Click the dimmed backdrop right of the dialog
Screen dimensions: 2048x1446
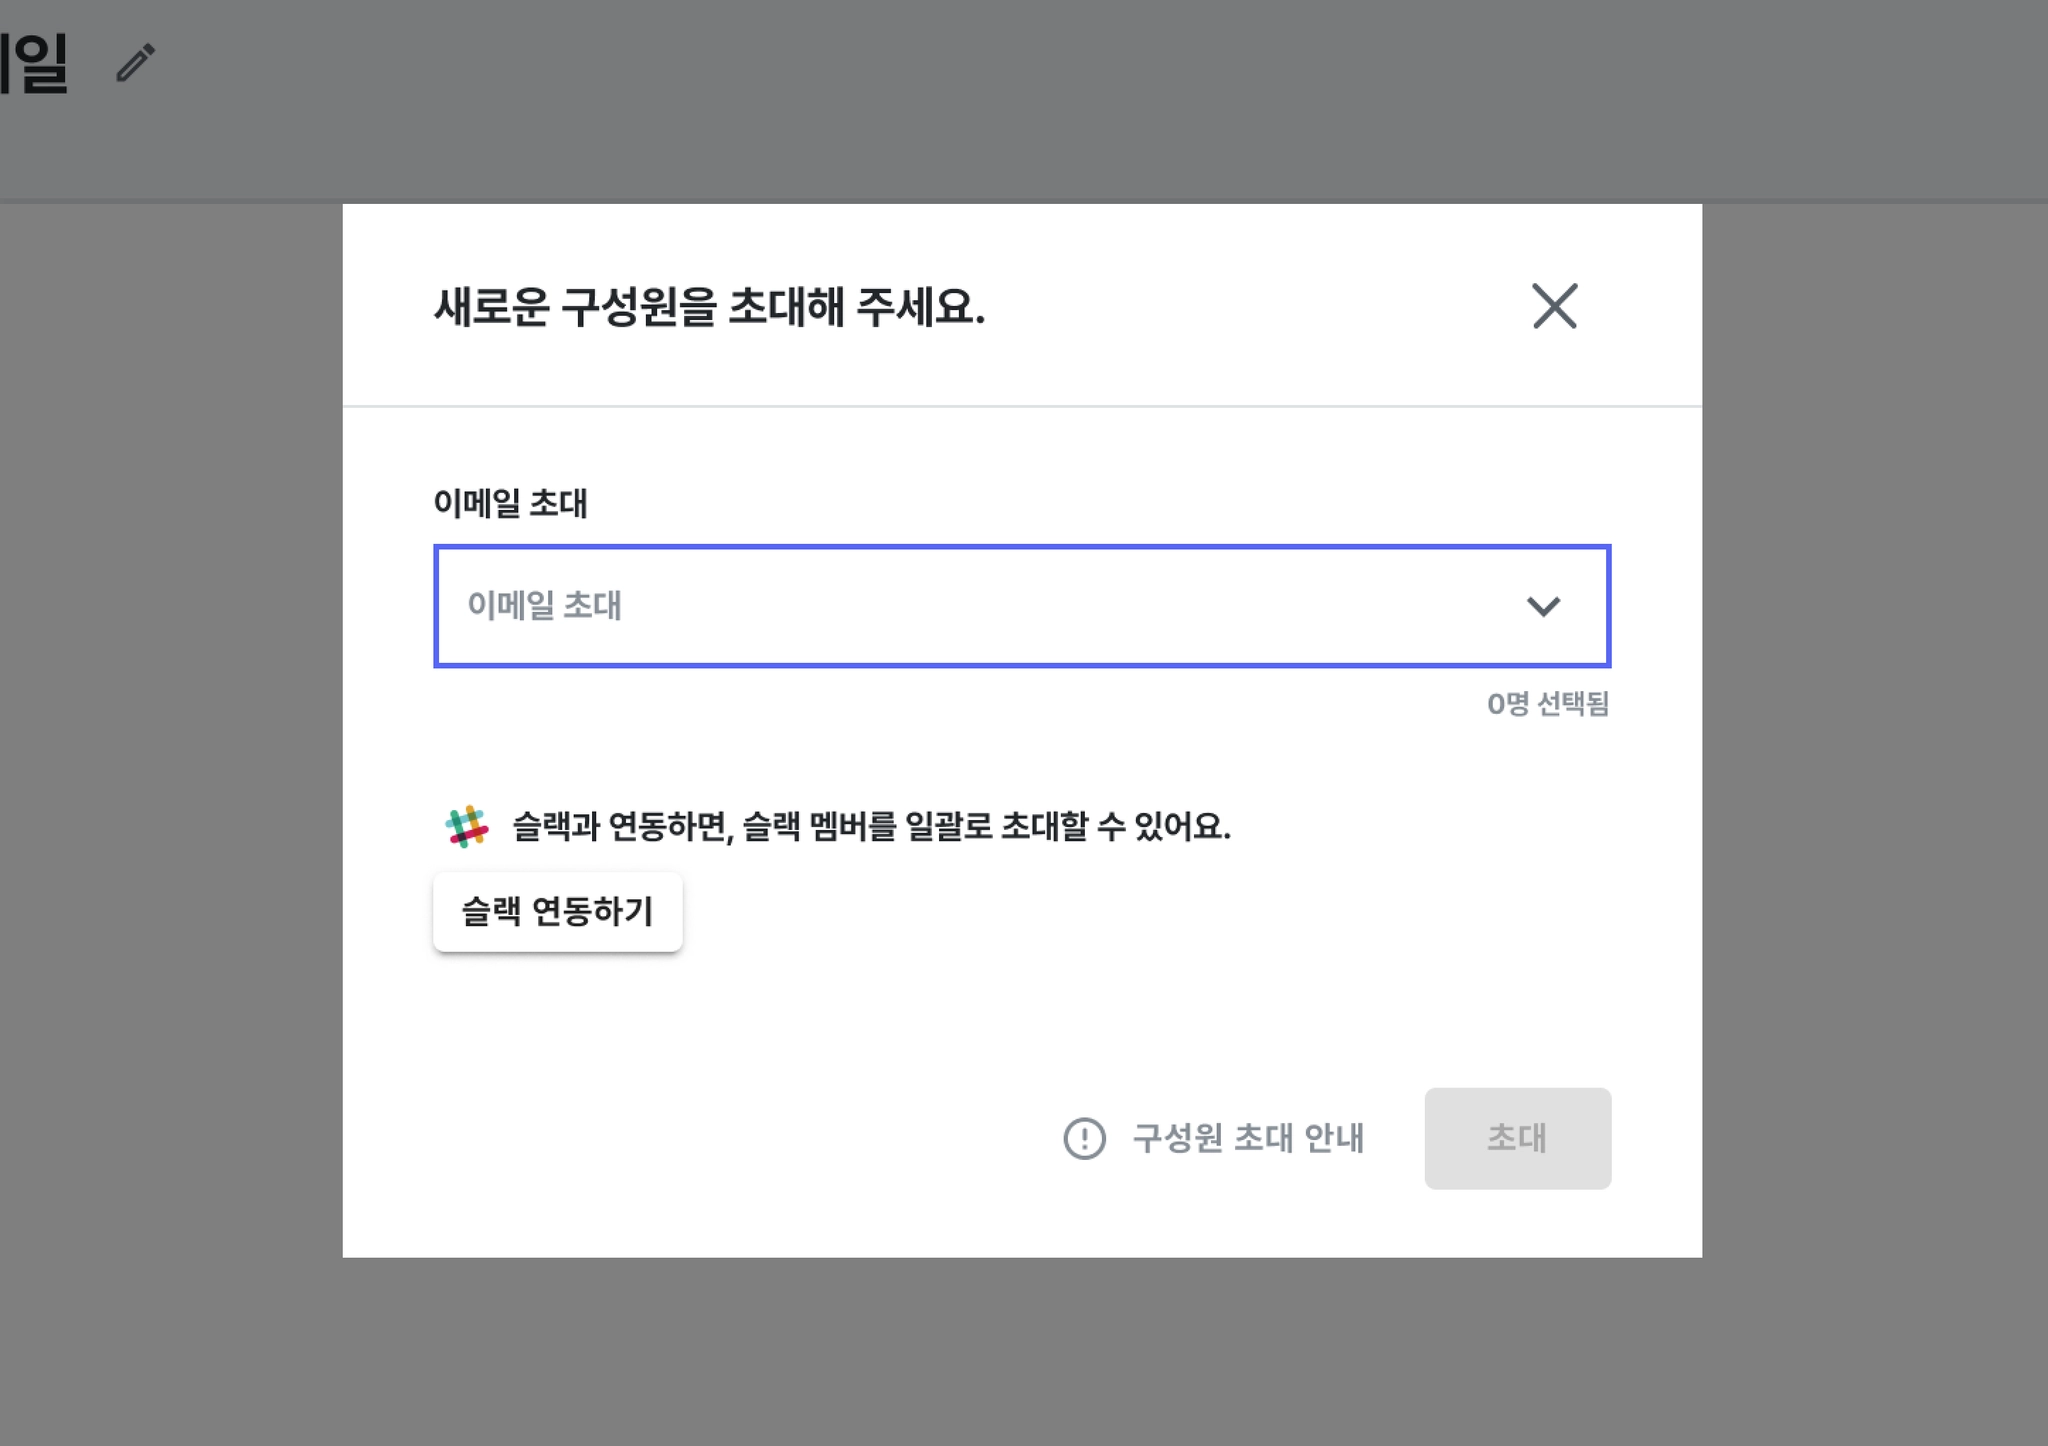1875,730
